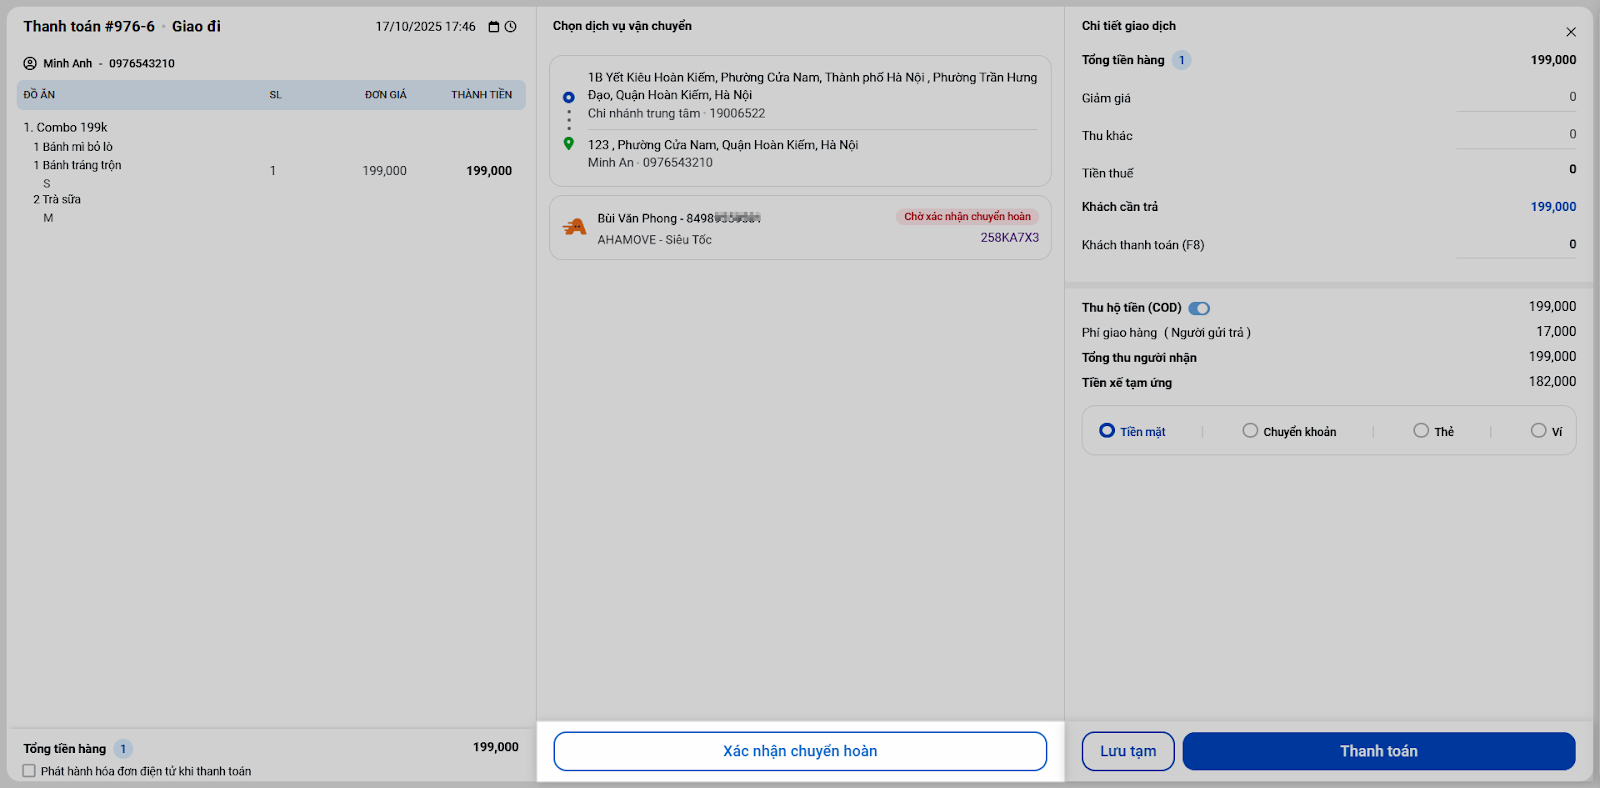Screen dimensions: 1600x788
Task: Click the blue pickup location marker
Action: (569, 97)
